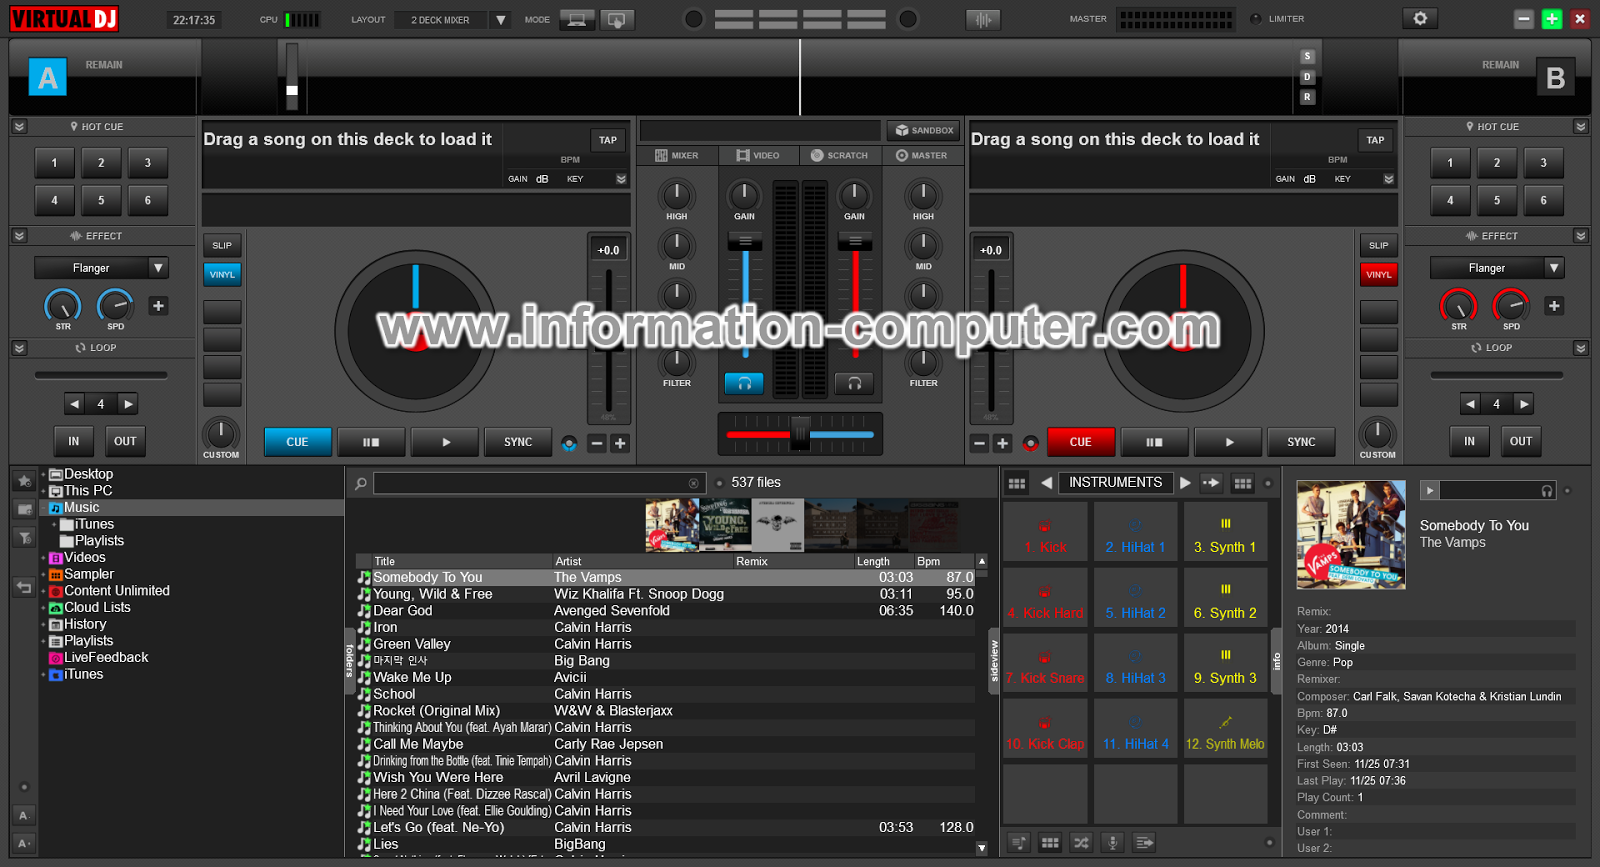Click the crossfader handle
1600x867 pixels.
coord(800,433)
